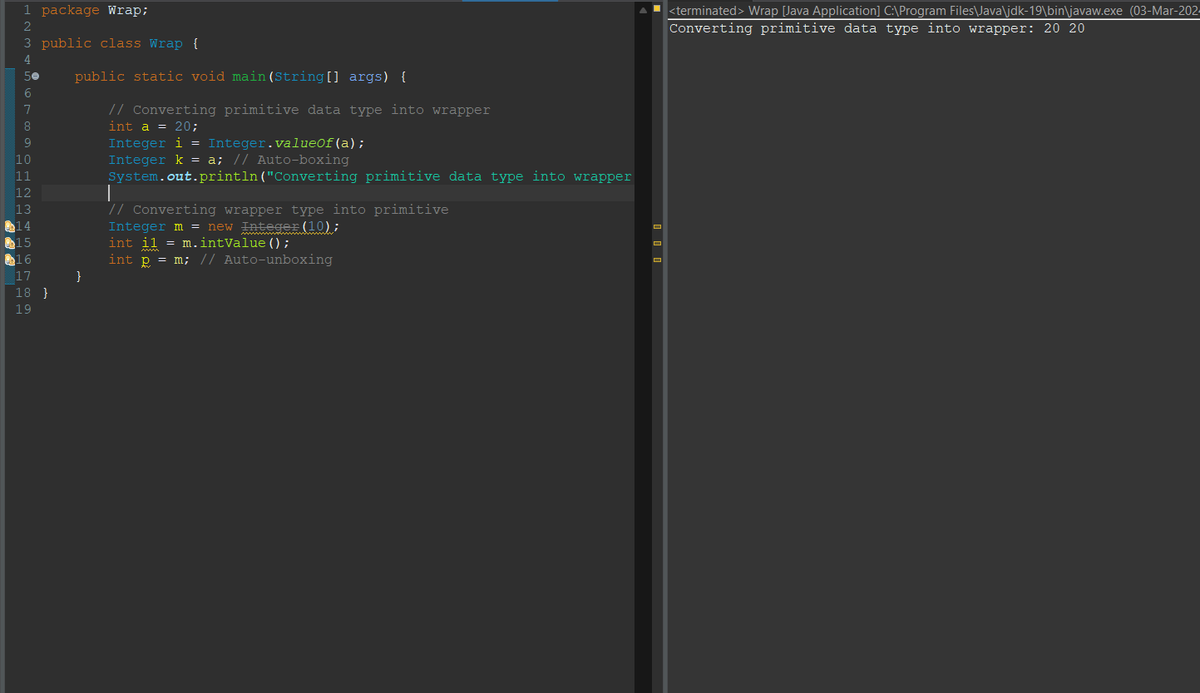Screen dimensions: 1200x693
Task: Click the '// Auto-boxing' comment
Action: pos(291,160)
